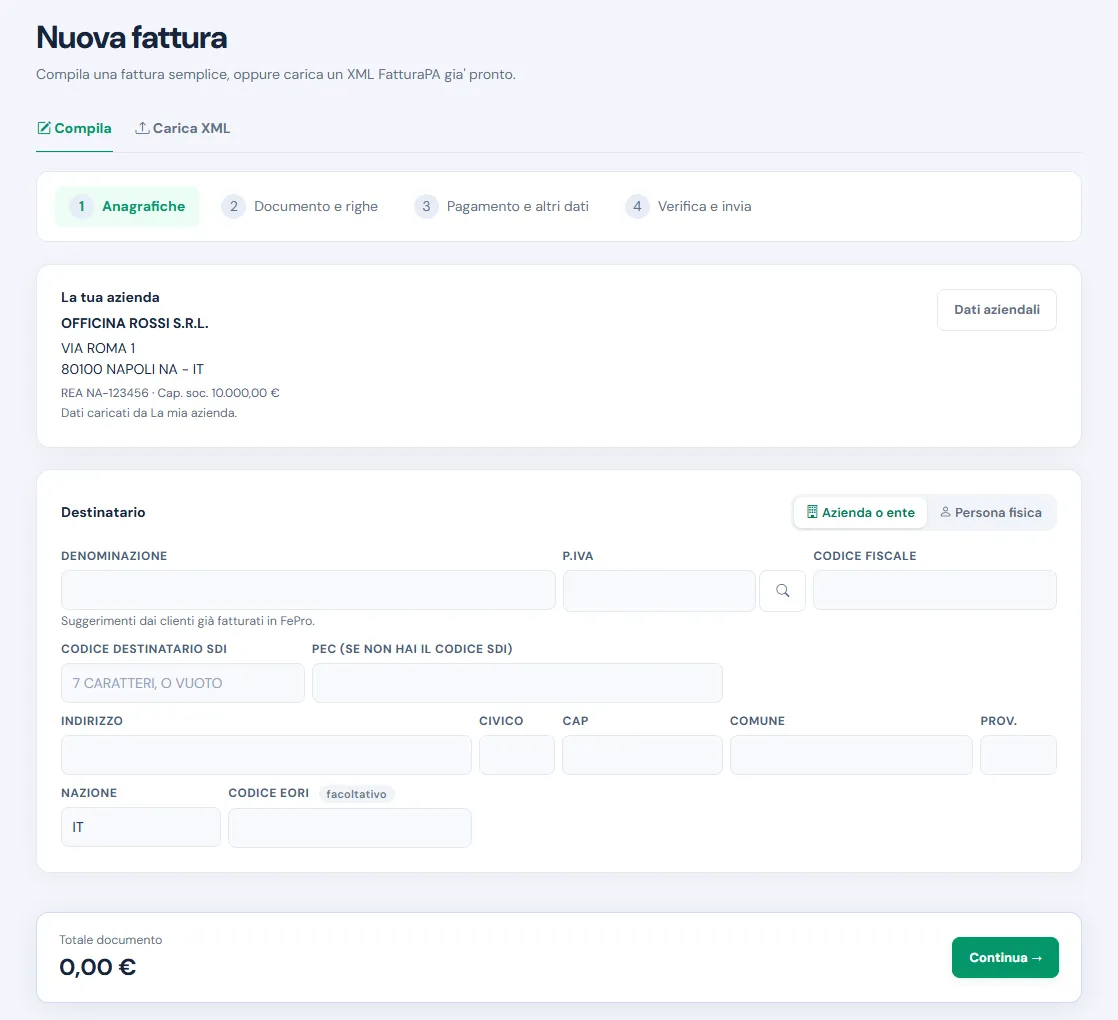Click the Dati caricati da La mia azienda note
Image resolution: width=1118 pixels, height=1020 pixels.
click(x=149, y=413)
